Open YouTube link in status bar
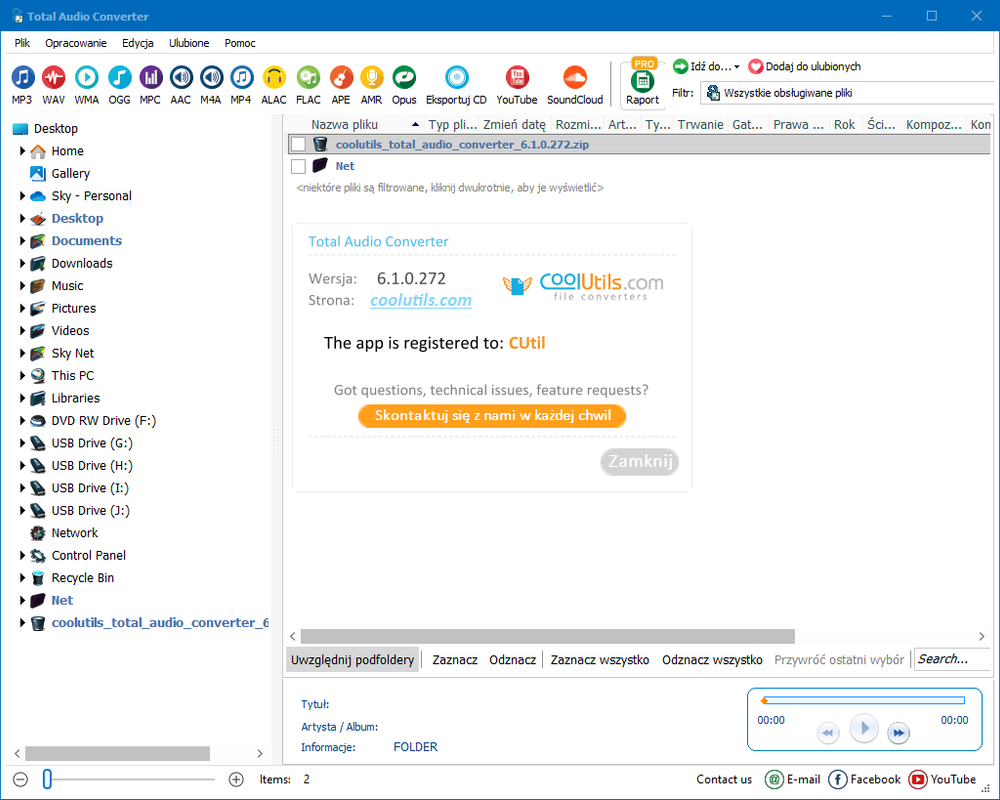The image size is (1000, 800). 942,779
